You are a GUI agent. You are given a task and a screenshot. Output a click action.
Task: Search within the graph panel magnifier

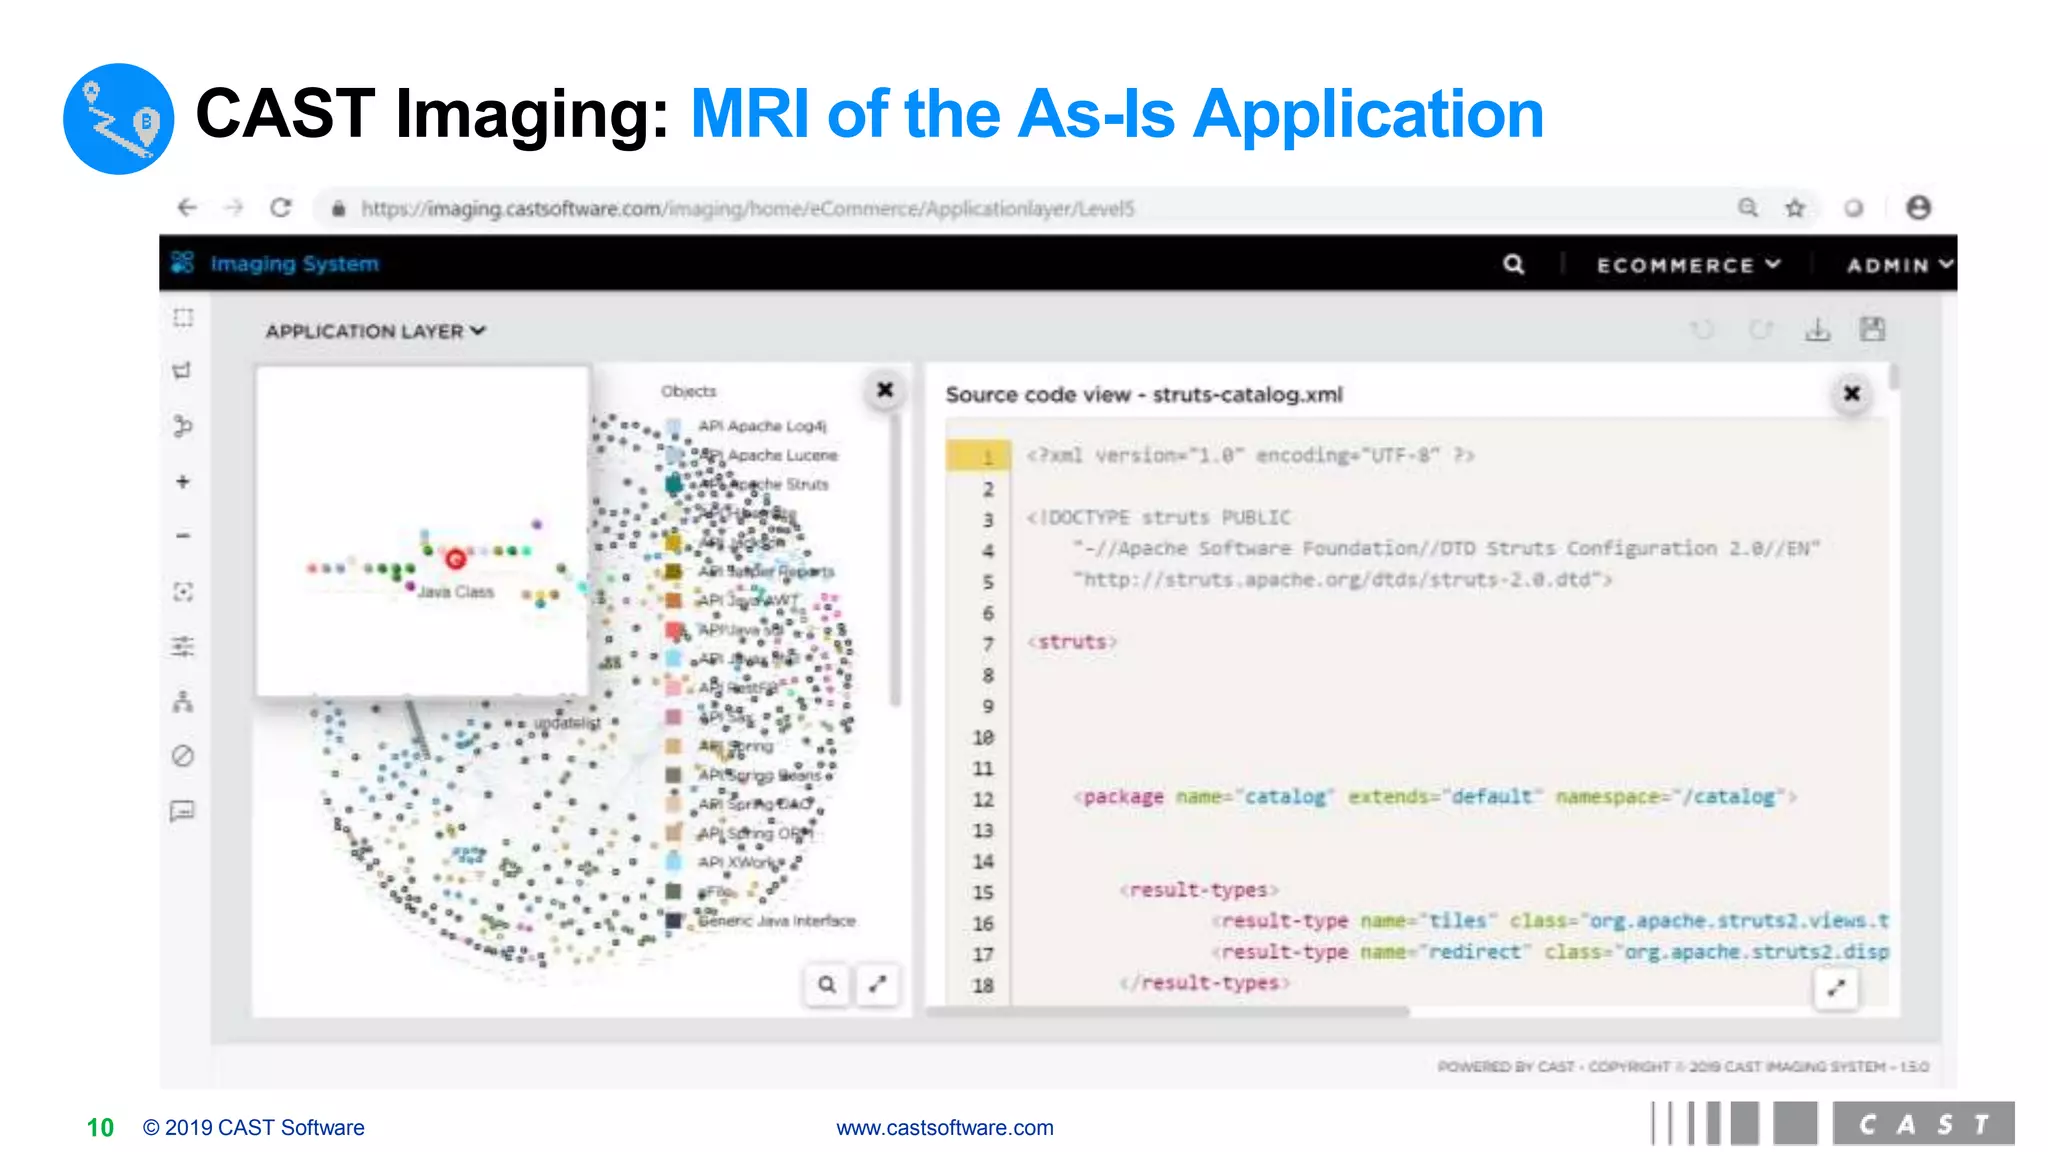pyautogui.click(x=827, y=984)
